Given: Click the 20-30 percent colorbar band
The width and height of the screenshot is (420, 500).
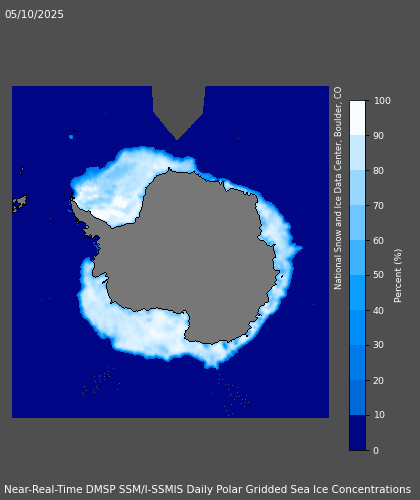Looking at the screenshot, I should click(x=357, y=362).
